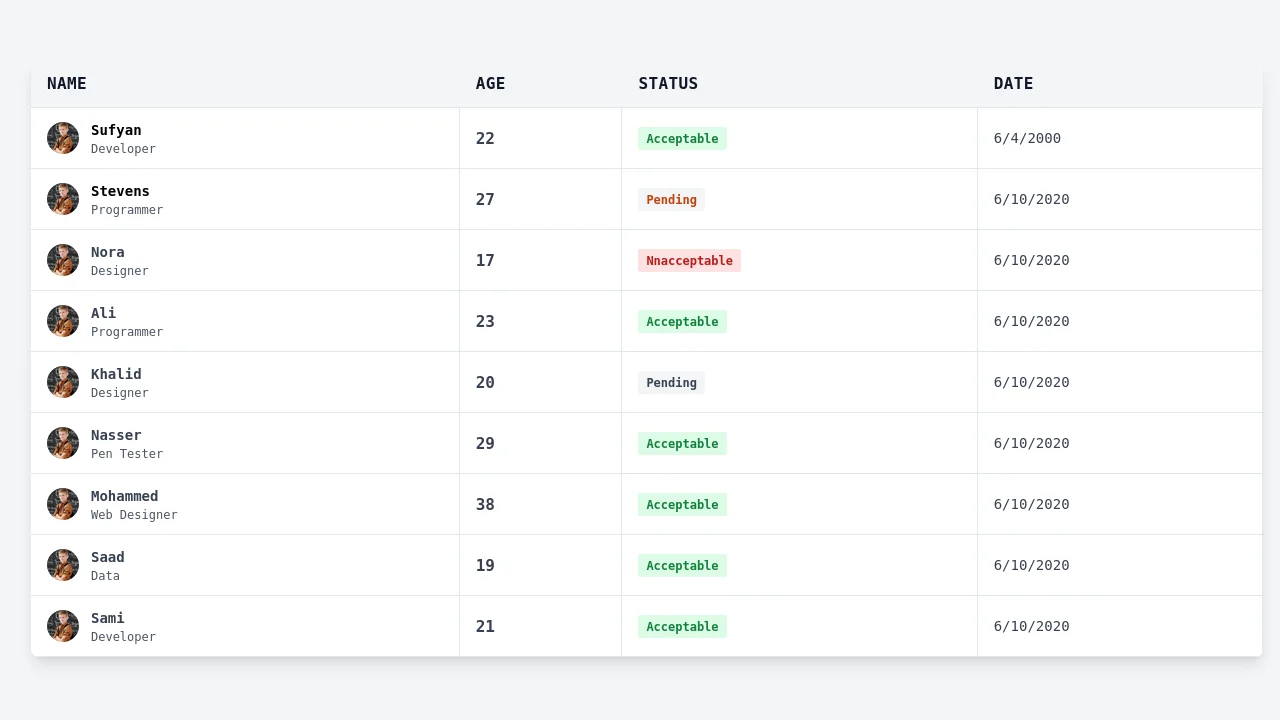Click Sami's profile photo

click(x=63, y=626)
